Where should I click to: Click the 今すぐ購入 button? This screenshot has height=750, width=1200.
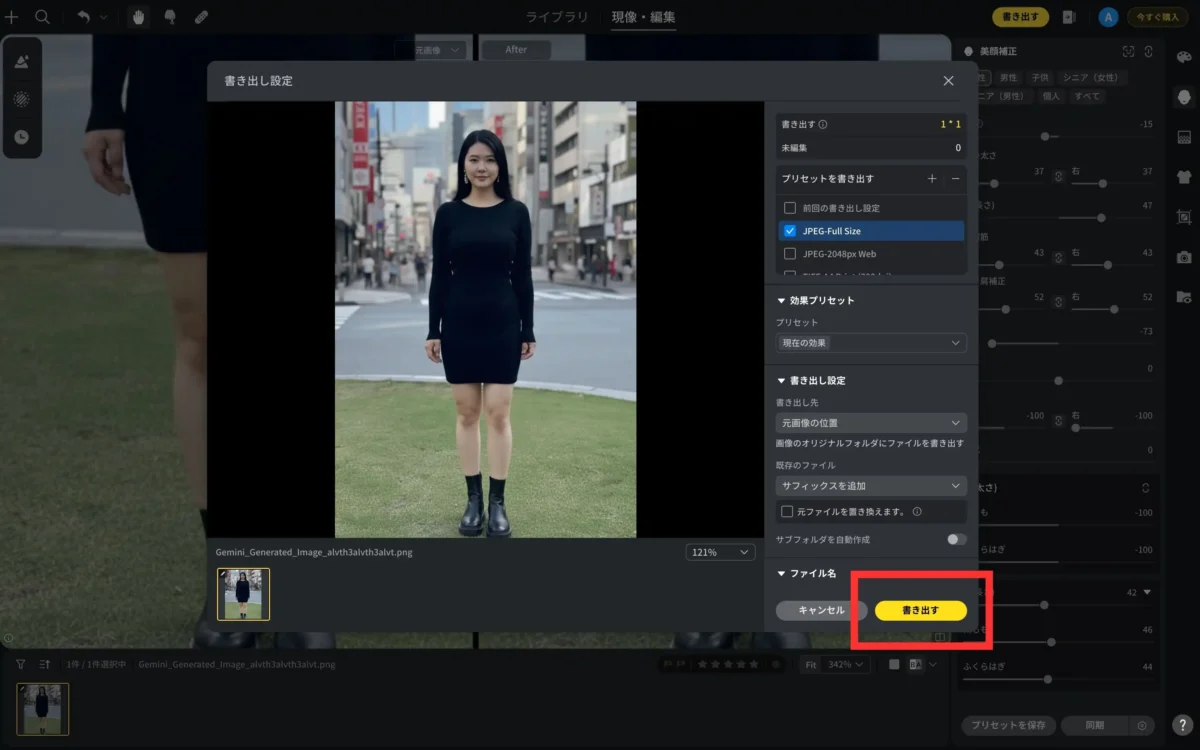coord(1158,17)
